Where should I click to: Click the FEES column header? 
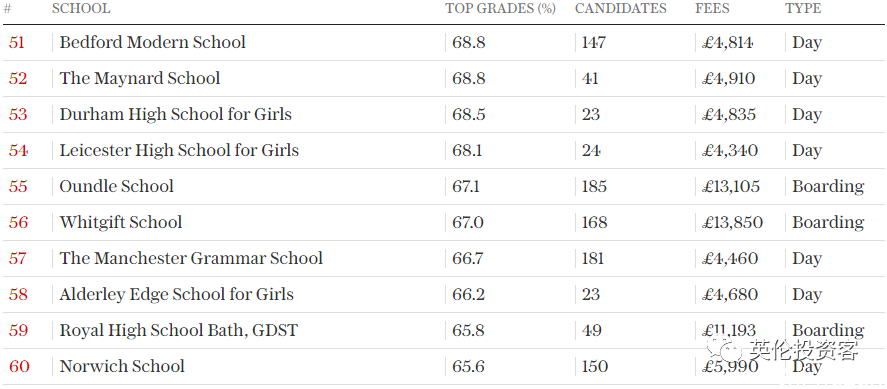coord(712,8)
